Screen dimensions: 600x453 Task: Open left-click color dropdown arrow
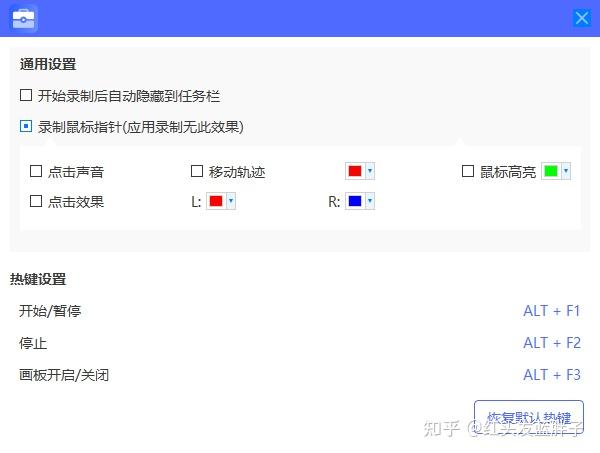coord(230,201)
